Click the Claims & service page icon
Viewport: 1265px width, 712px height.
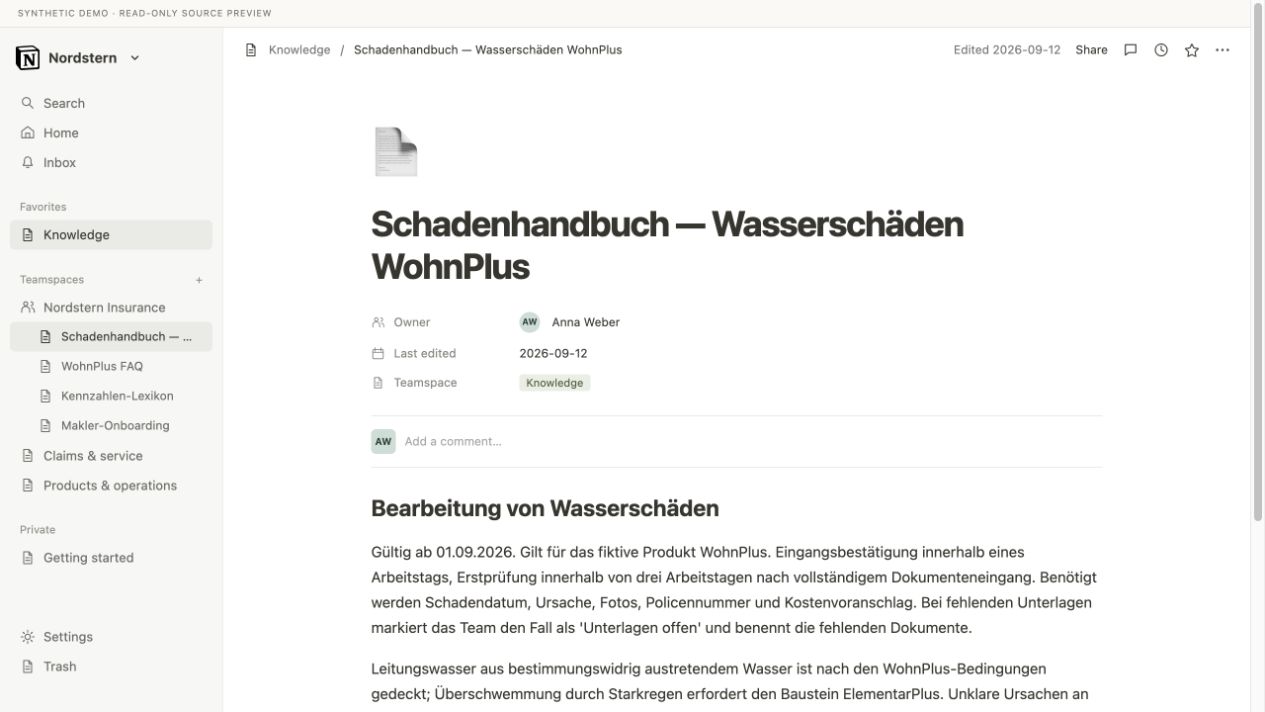point(27,456)
